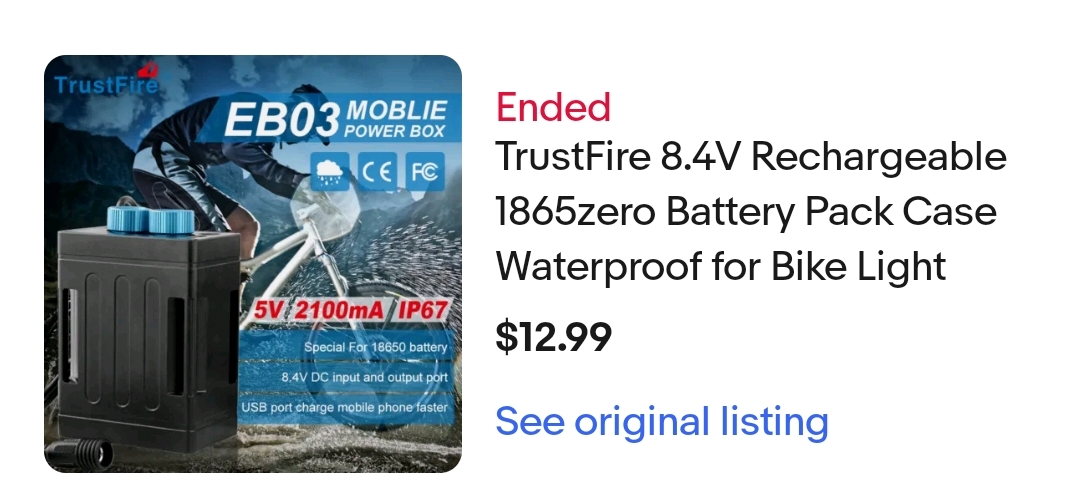The width and height of the screenshot is (1080, 490).
Task: Click the TrustFire 8.4V Rechargeable listing title
Action: [751, 212]
